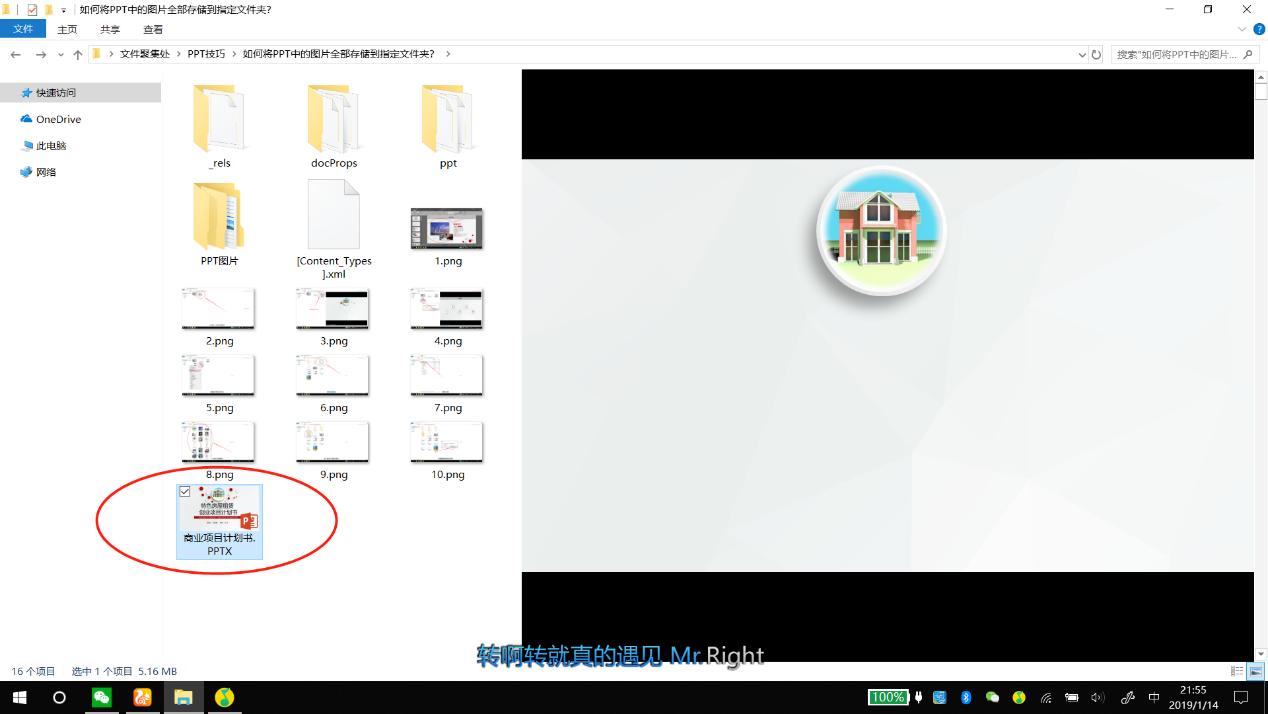Switch to details view layout

[x=1238, y=671]
